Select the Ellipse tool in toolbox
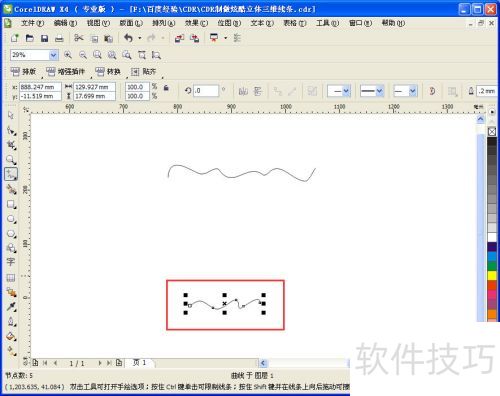Image resolution: width=500 pixels, height=396 pixels. pos(11,219)
